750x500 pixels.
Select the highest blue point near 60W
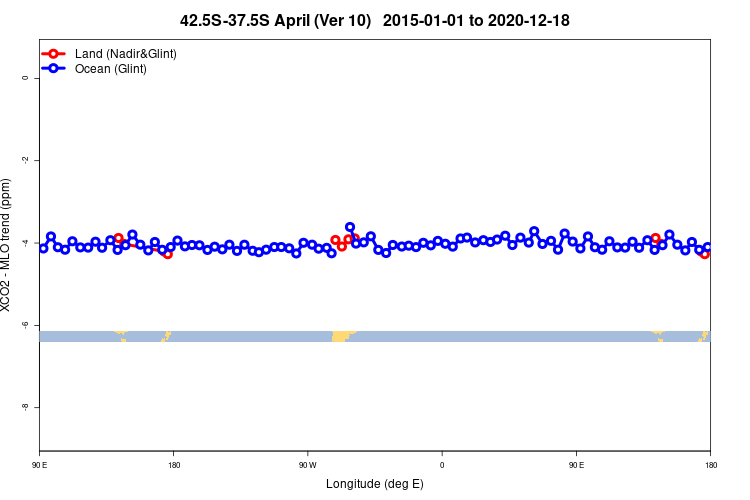(x=350, y=227)
